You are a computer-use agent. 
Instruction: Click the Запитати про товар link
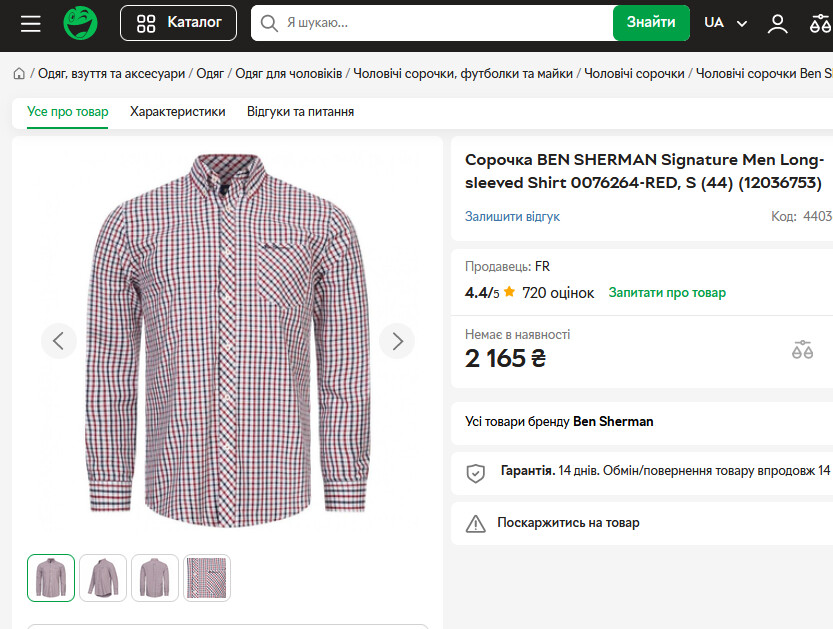(667, 293)
